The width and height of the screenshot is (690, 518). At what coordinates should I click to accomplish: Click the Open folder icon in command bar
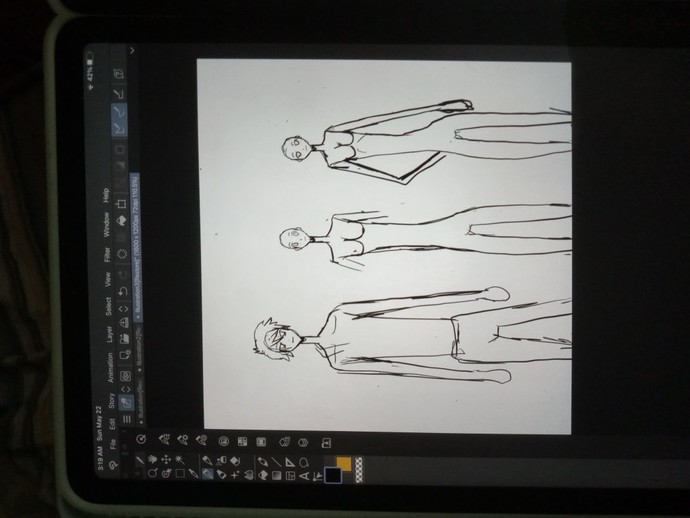tap(125, 339)
